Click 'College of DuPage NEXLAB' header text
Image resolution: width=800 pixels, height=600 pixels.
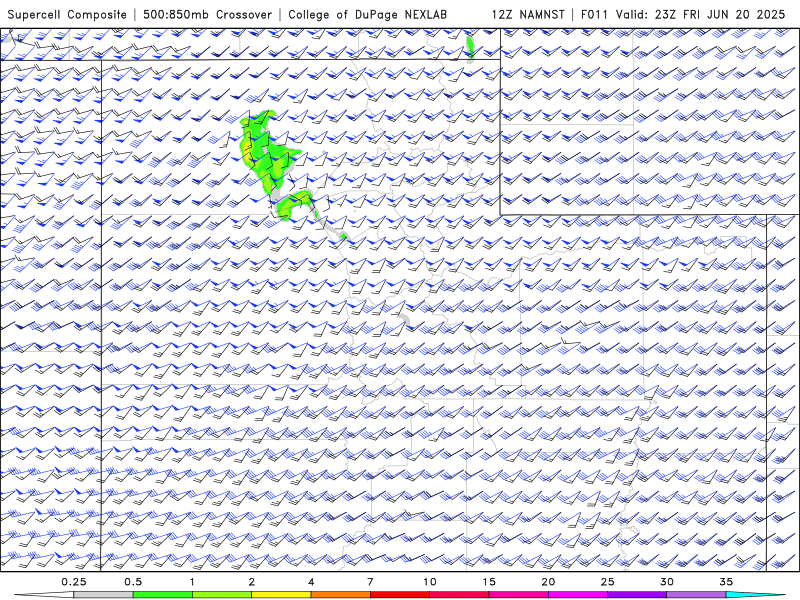tap(367, 14)
